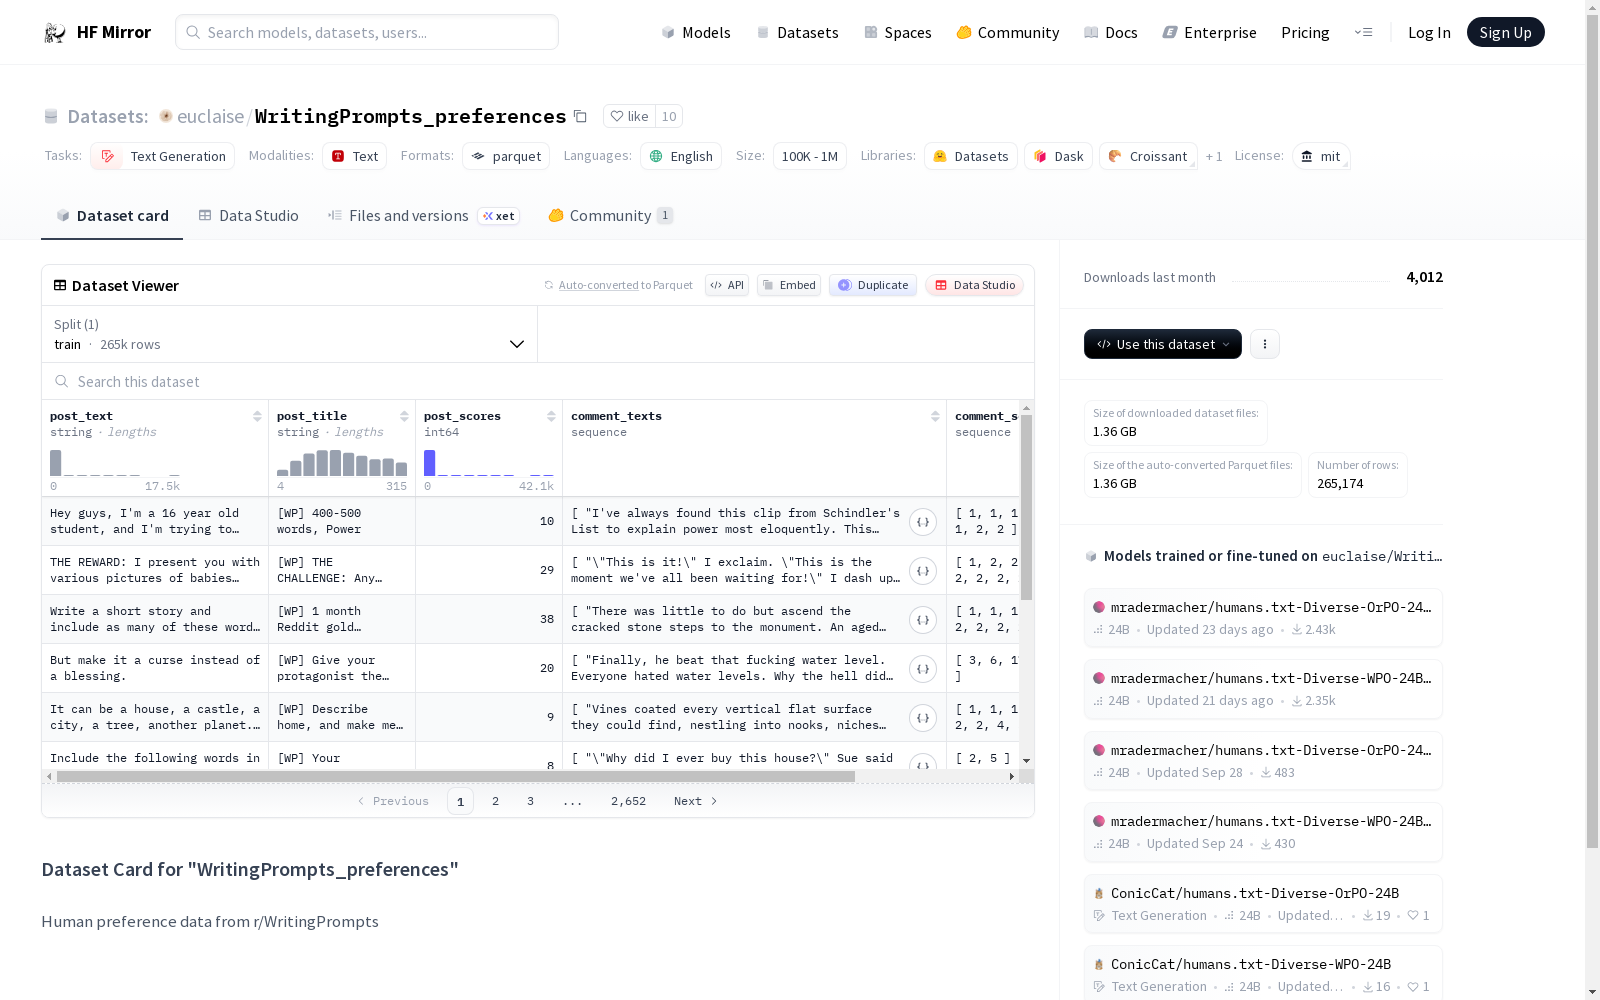
Task: Select the Dask library tag
Action: [1058, 156]
